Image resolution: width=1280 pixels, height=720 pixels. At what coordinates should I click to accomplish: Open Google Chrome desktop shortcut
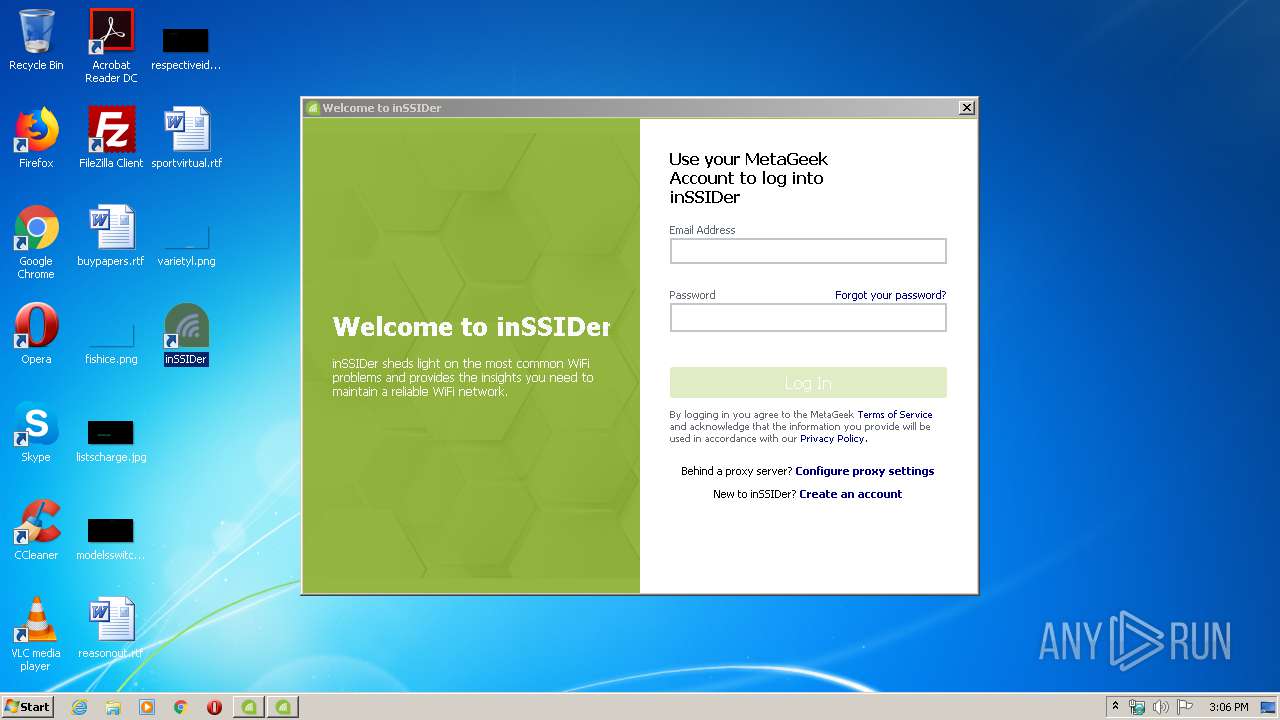click(36, 242)
